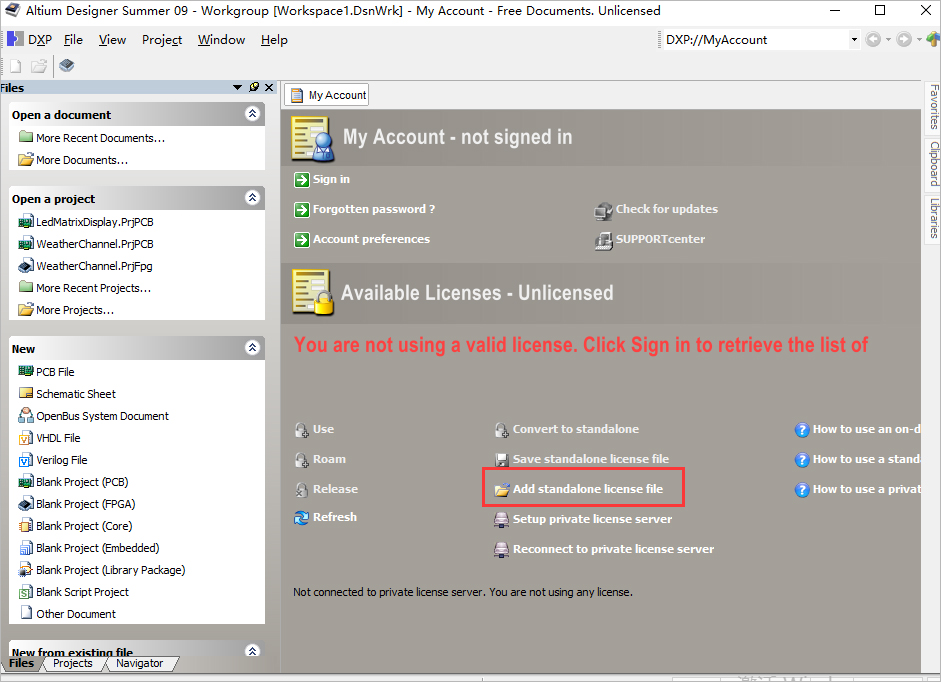The height and width of the screenshot is (682, 941).
Task: Click the Sign in link
Action: (331, 179)
